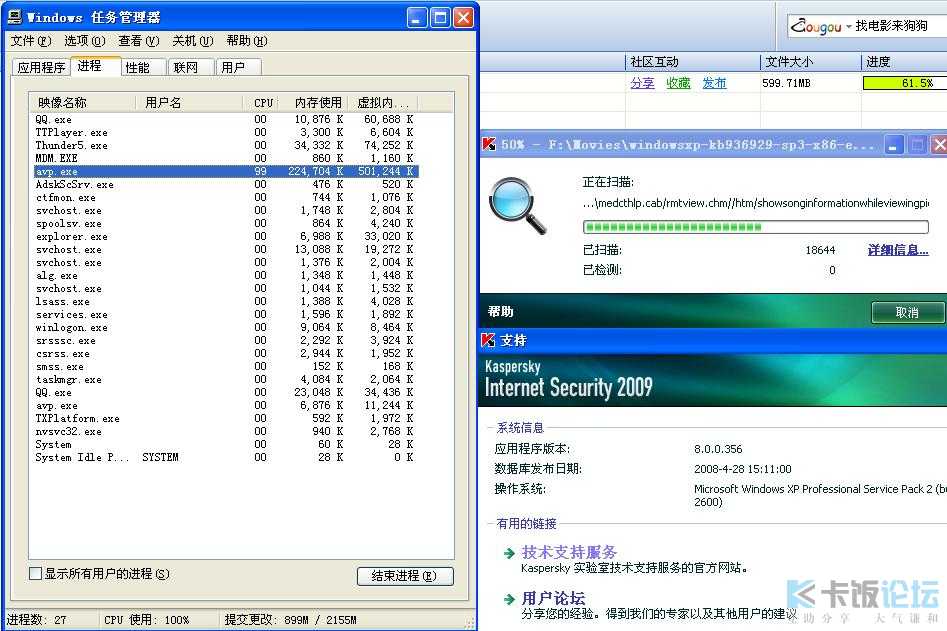
Task: Select the System Idle P... process row
Action: (225, 457)
